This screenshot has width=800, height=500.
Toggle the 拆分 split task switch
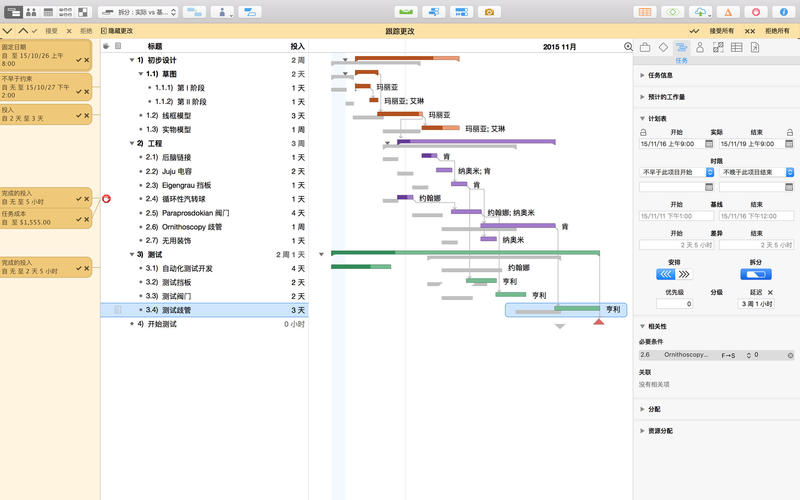click(x=756, y=274)
